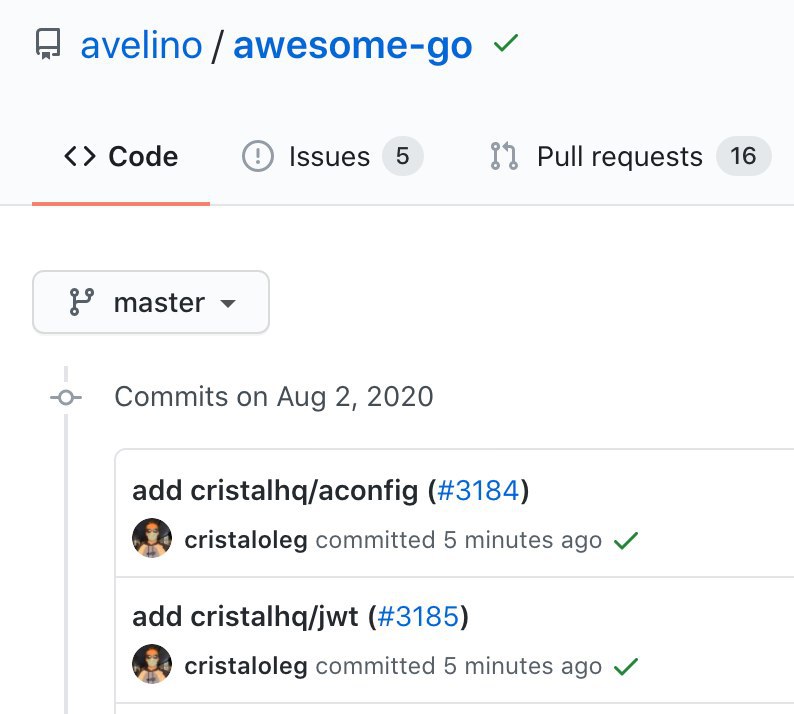This screenshot has height=714, width=794.
Task: Click the caret arrow next to master
Action: (x=228, y=303)
